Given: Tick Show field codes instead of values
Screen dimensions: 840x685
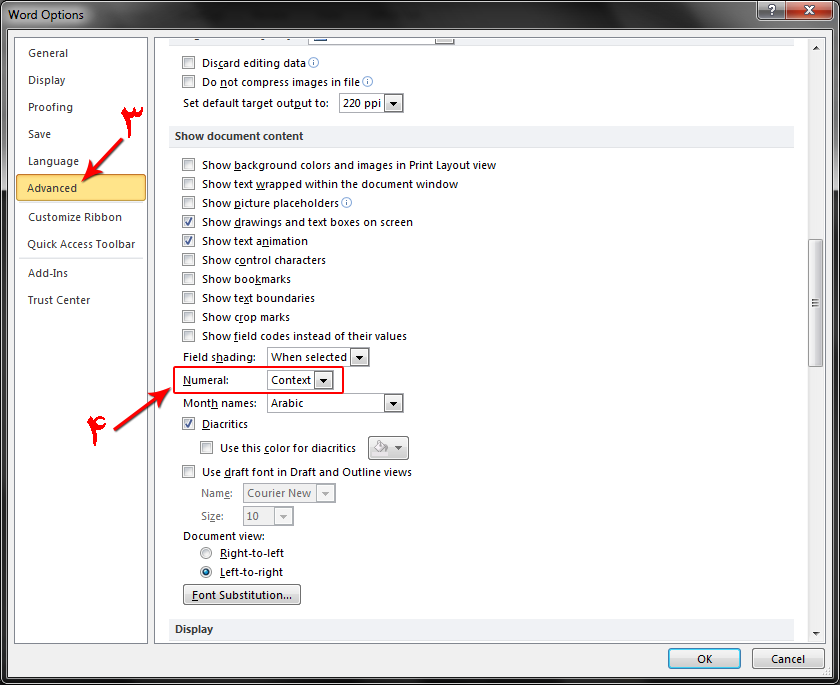Looking at the screenshot, I should pos(189,336).
